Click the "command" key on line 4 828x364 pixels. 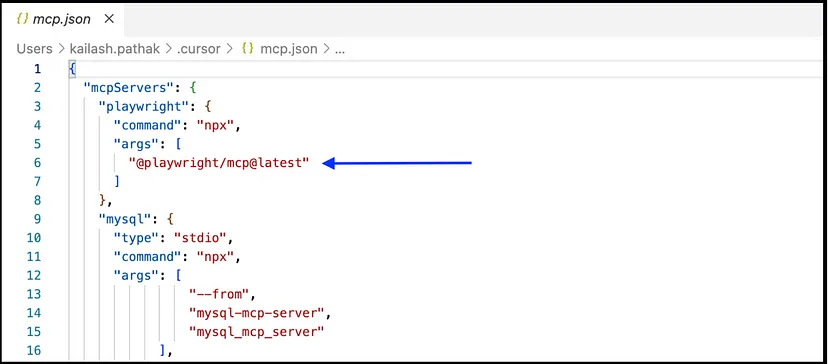pyautogui.click(x=148, y=125)
